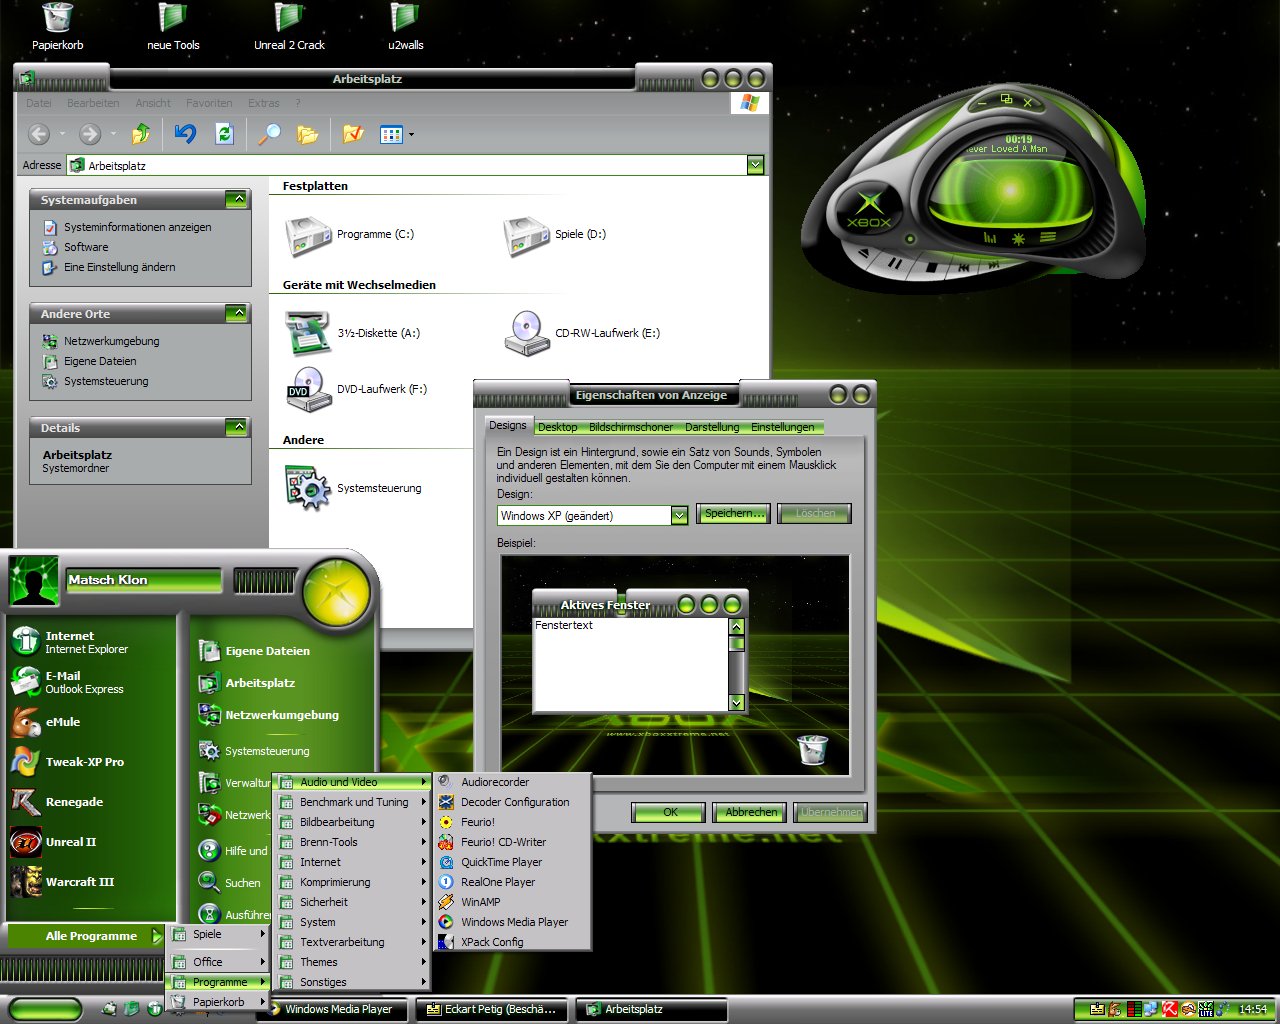Click Speichern button in display properties
The image size is (1280, 1024).
click(x=734, y=514)
